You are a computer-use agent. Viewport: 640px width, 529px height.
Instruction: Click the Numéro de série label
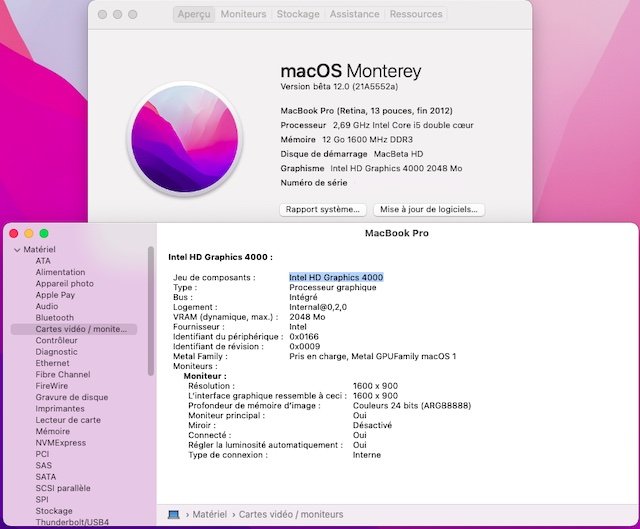tap(314, 183)
